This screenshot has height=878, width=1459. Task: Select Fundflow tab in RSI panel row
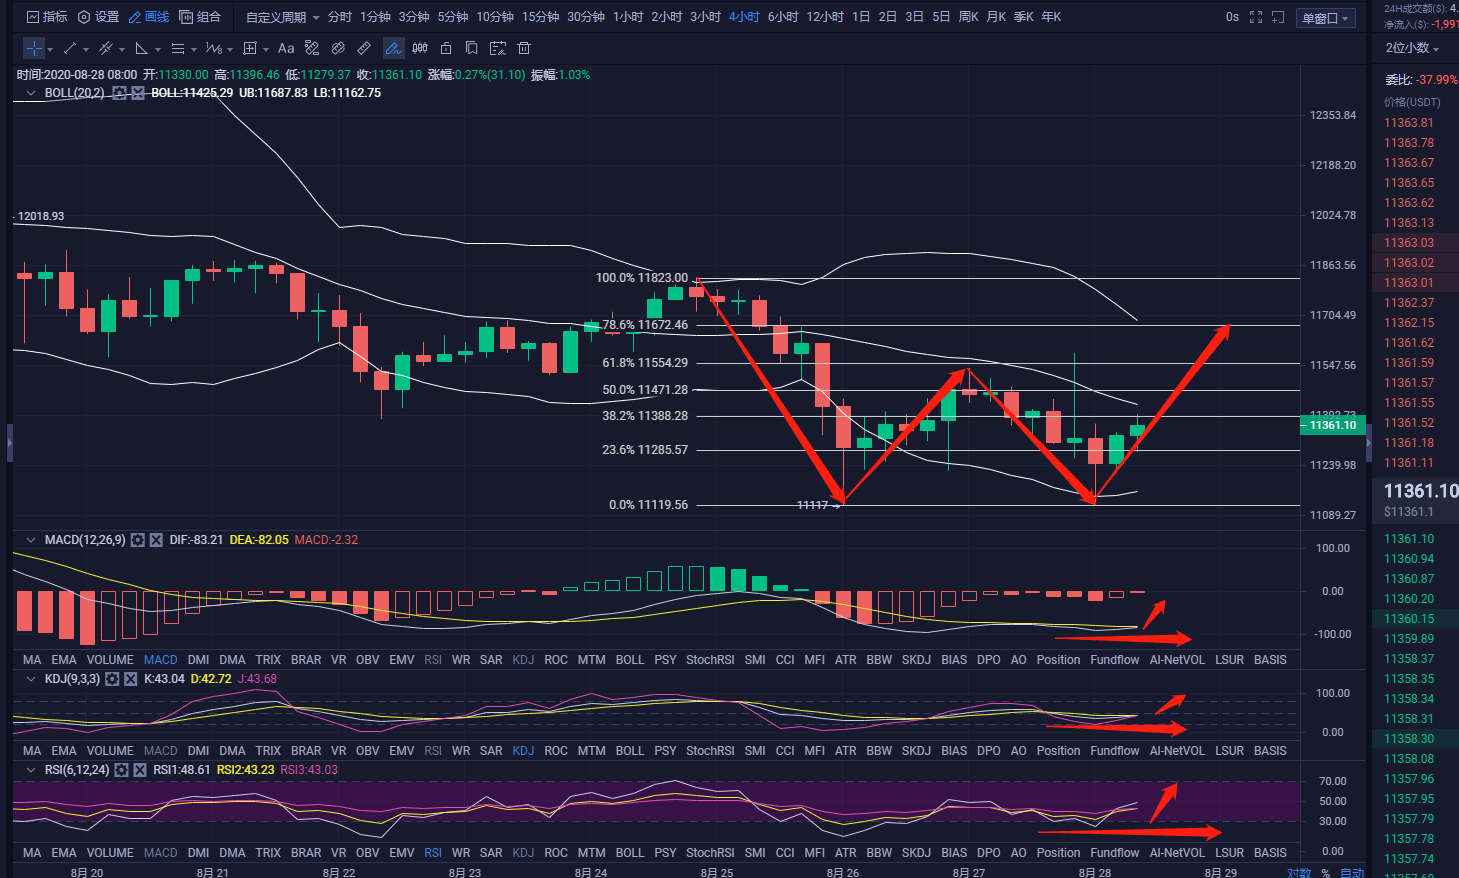[1115, 853]
